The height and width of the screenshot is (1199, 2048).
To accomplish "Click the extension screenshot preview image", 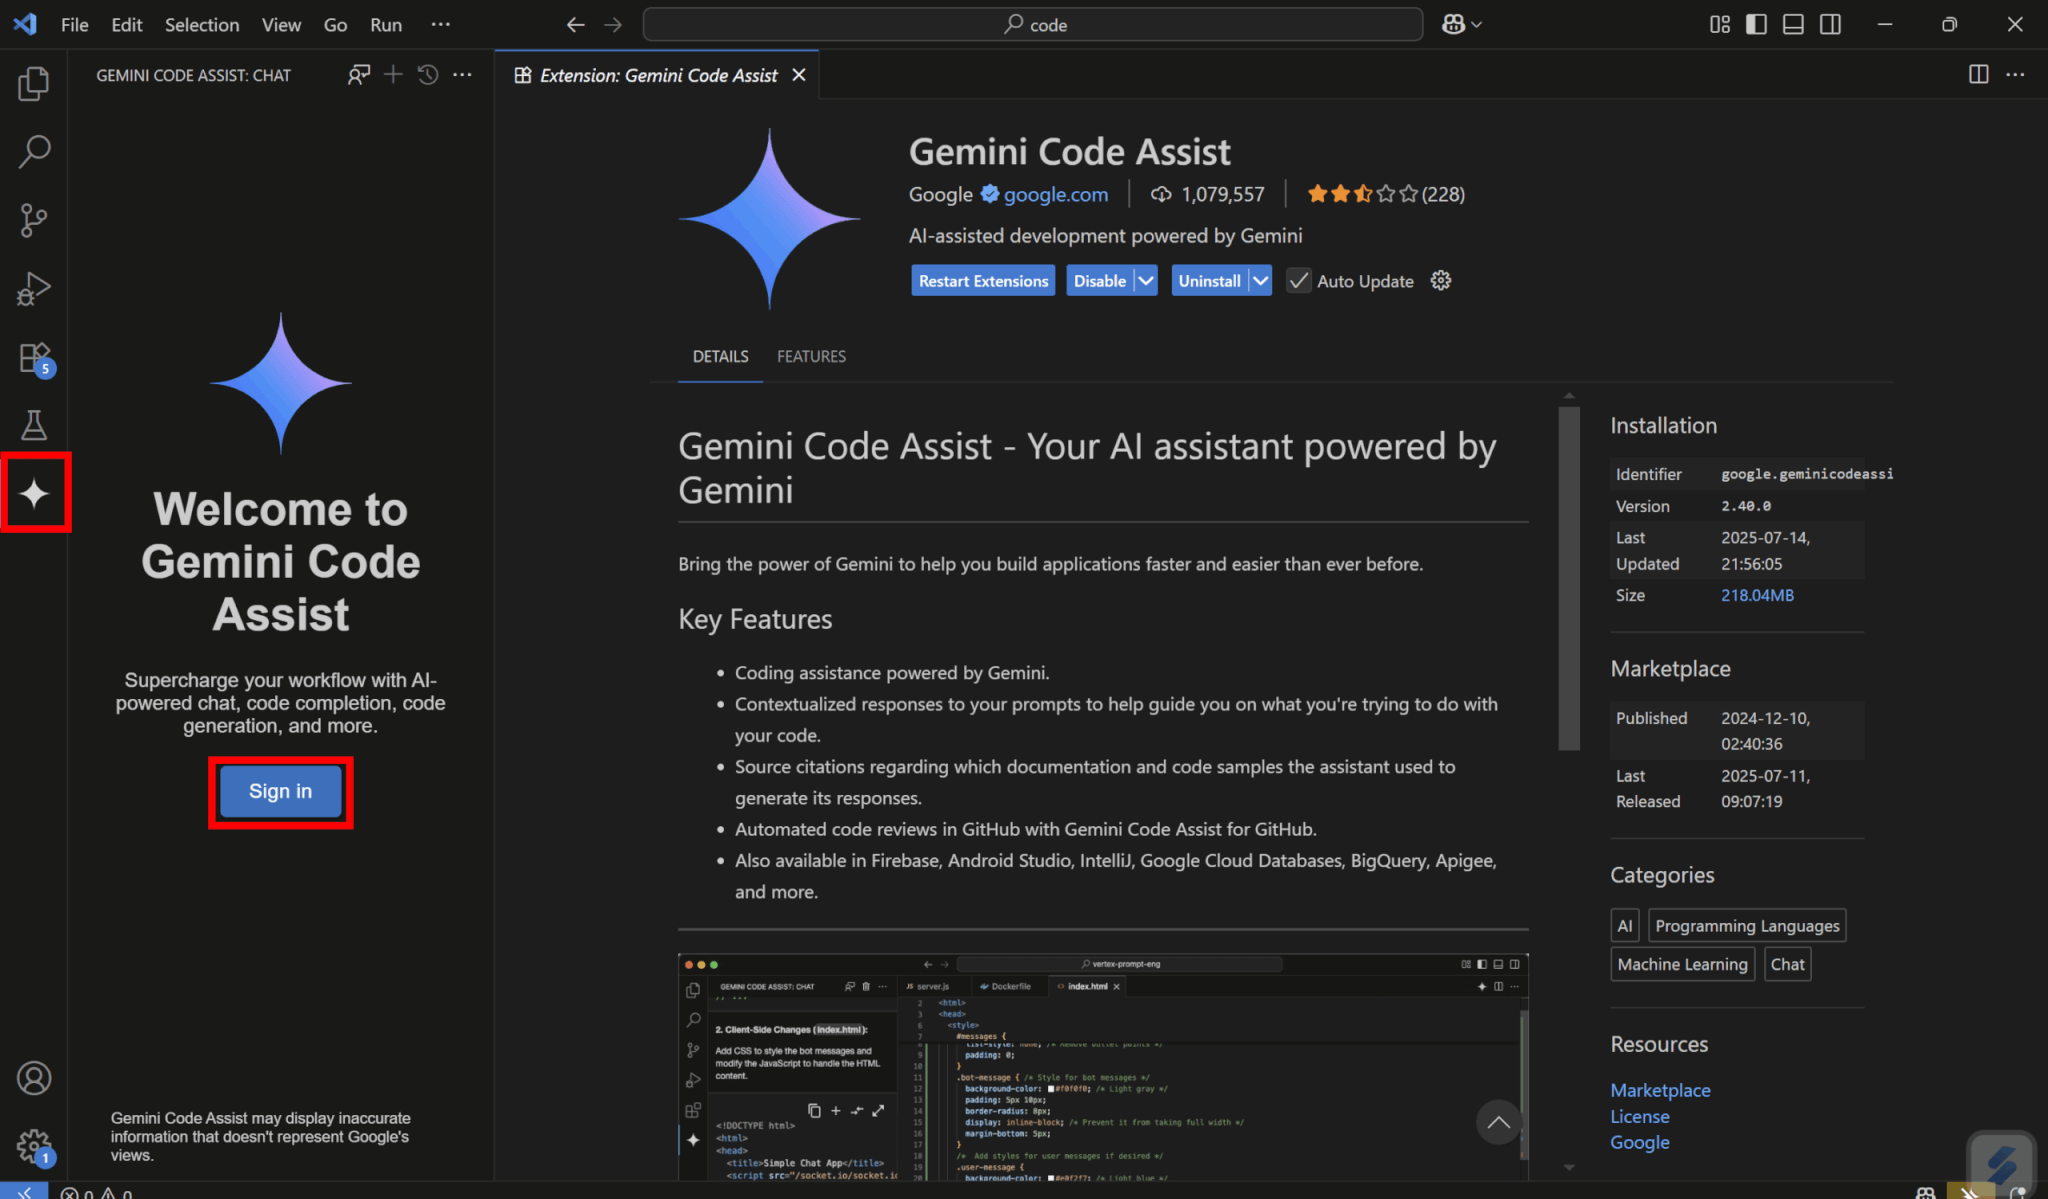I will pos(1103,1067).
